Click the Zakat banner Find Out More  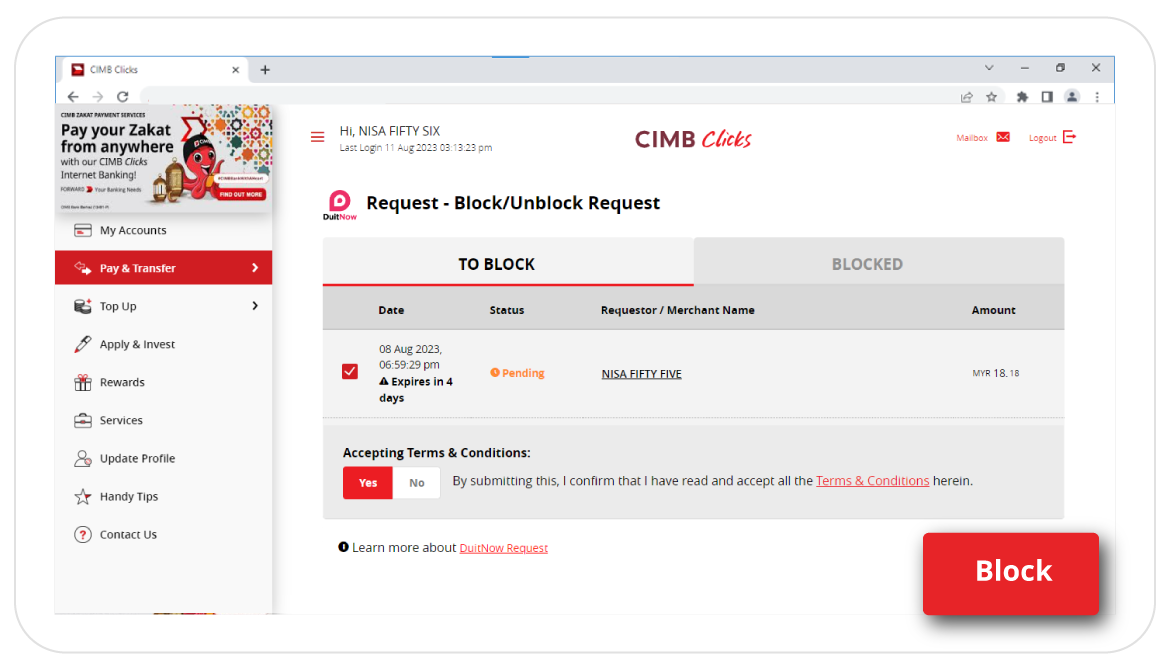[x=240, y=194]
